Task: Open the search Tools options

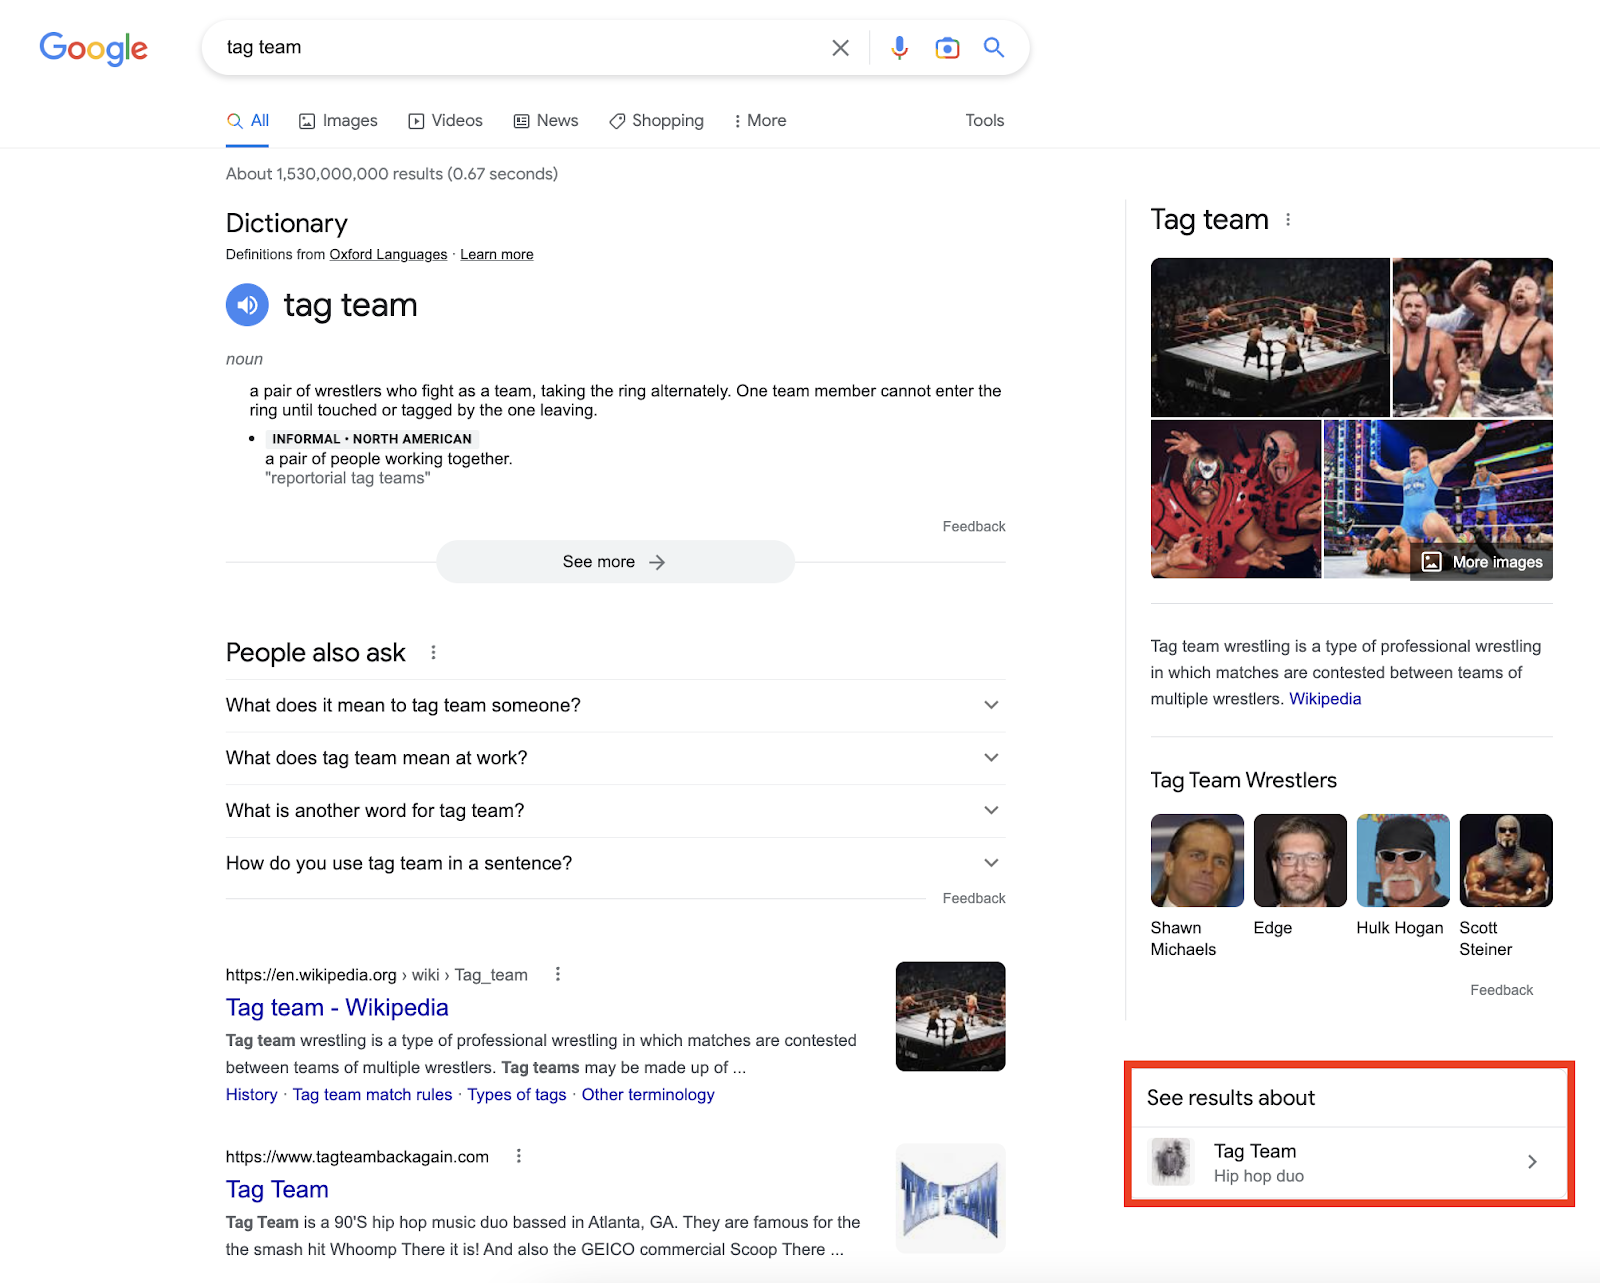Action: (984, 121)
